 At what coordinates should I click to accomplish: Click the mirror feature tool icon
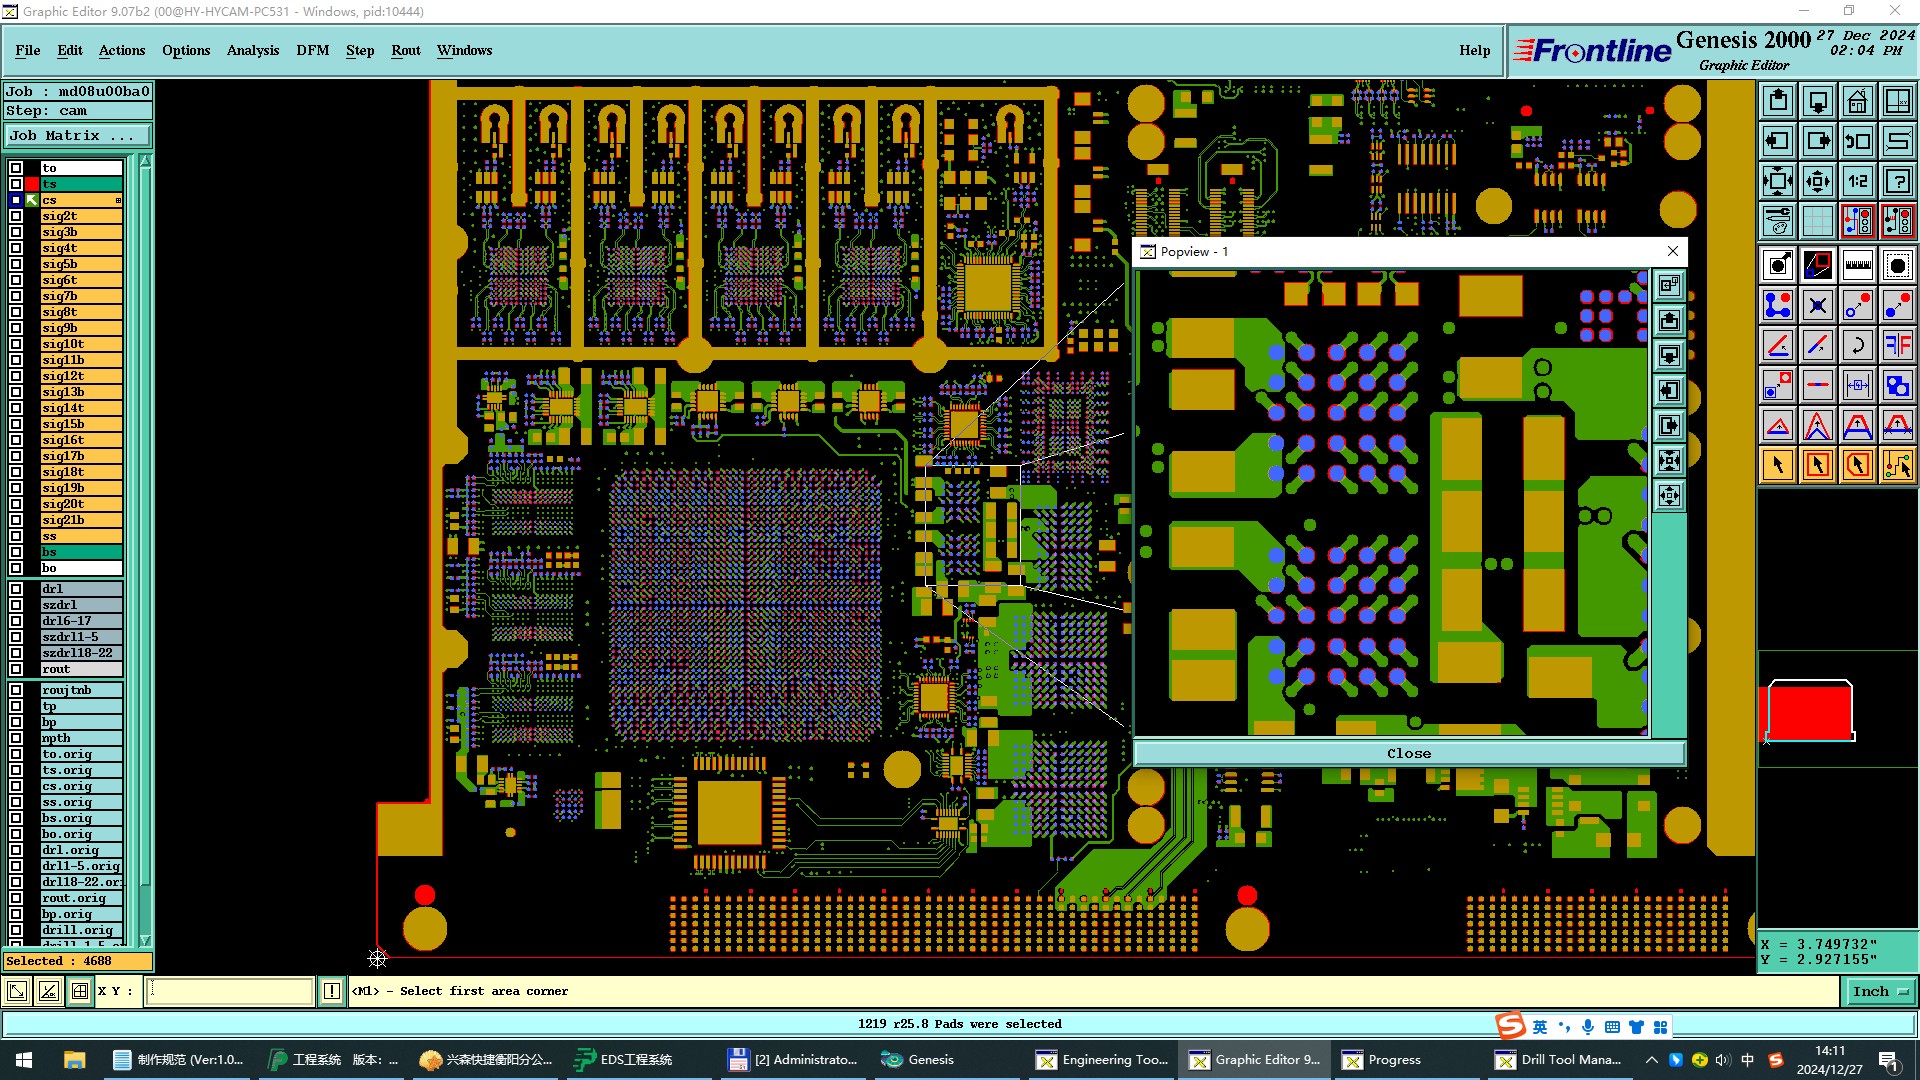coord(1897,345)
